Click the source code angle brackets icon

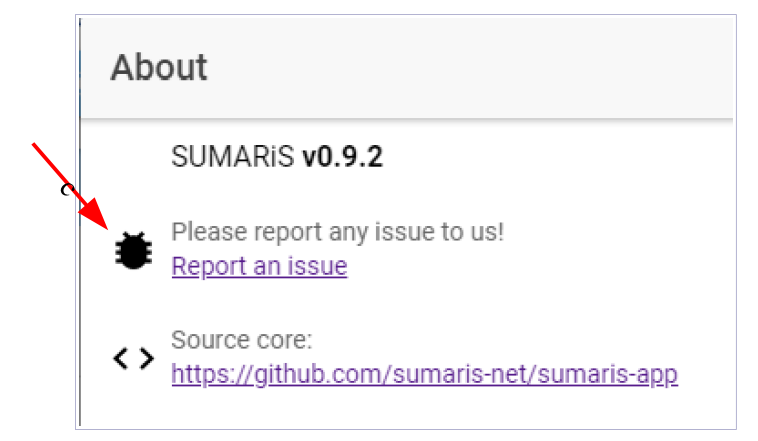[133, 359]
